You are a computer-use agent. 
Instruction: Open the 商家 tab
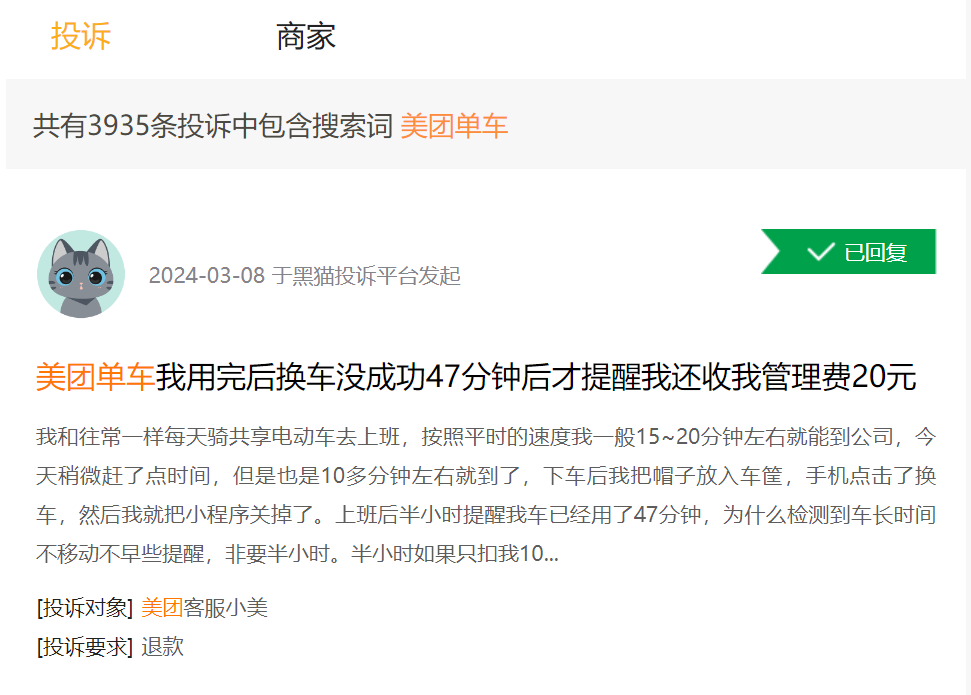[x=306, y=37]
